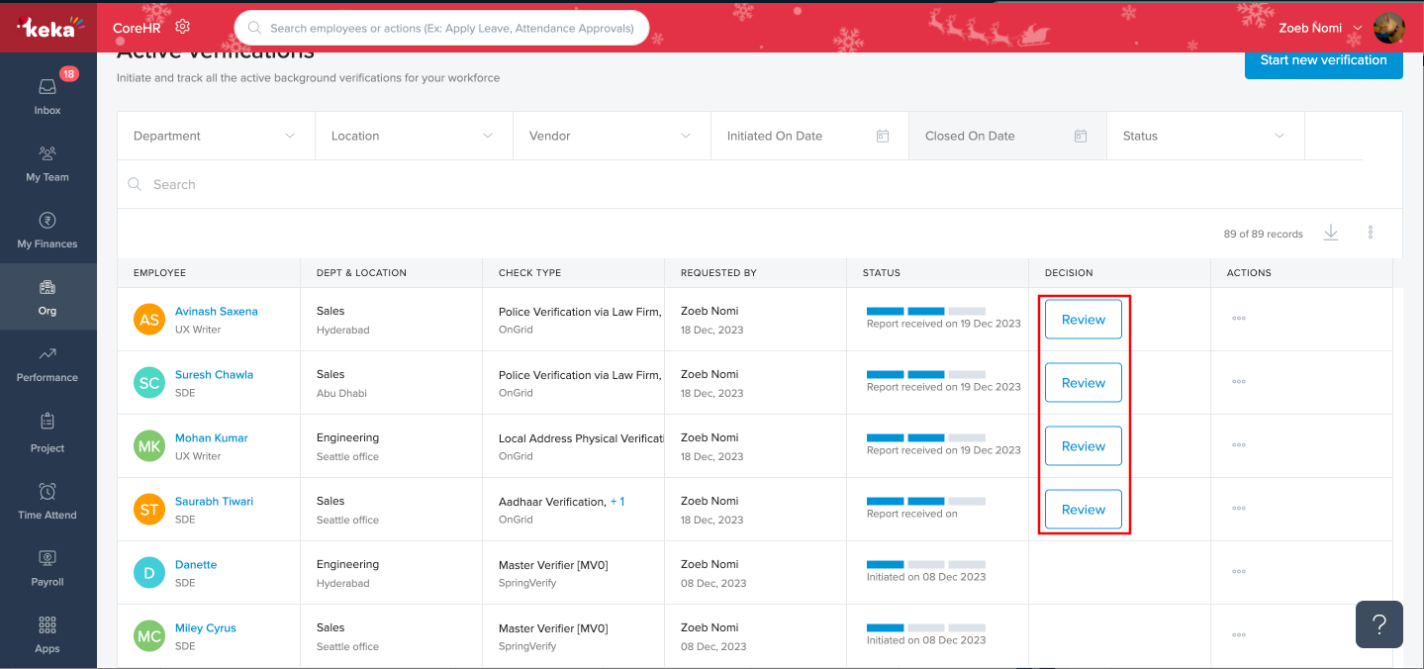Download records using the download icon
This screenshot has height=669, width=1424.
pos(1330,233)
